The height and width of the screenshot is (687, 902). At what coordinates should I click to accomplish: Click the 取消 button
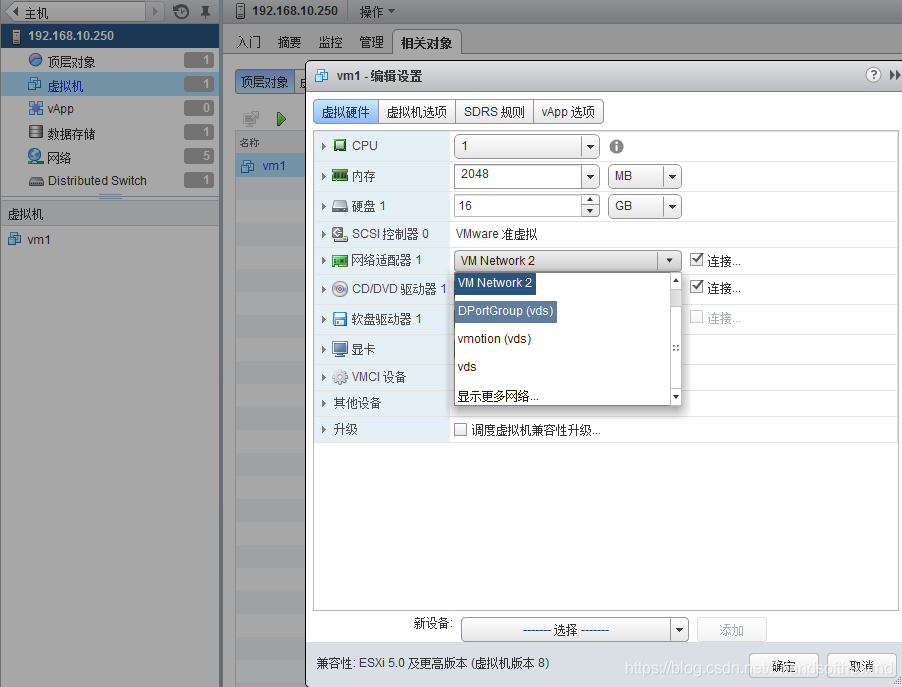pos(861,666)
